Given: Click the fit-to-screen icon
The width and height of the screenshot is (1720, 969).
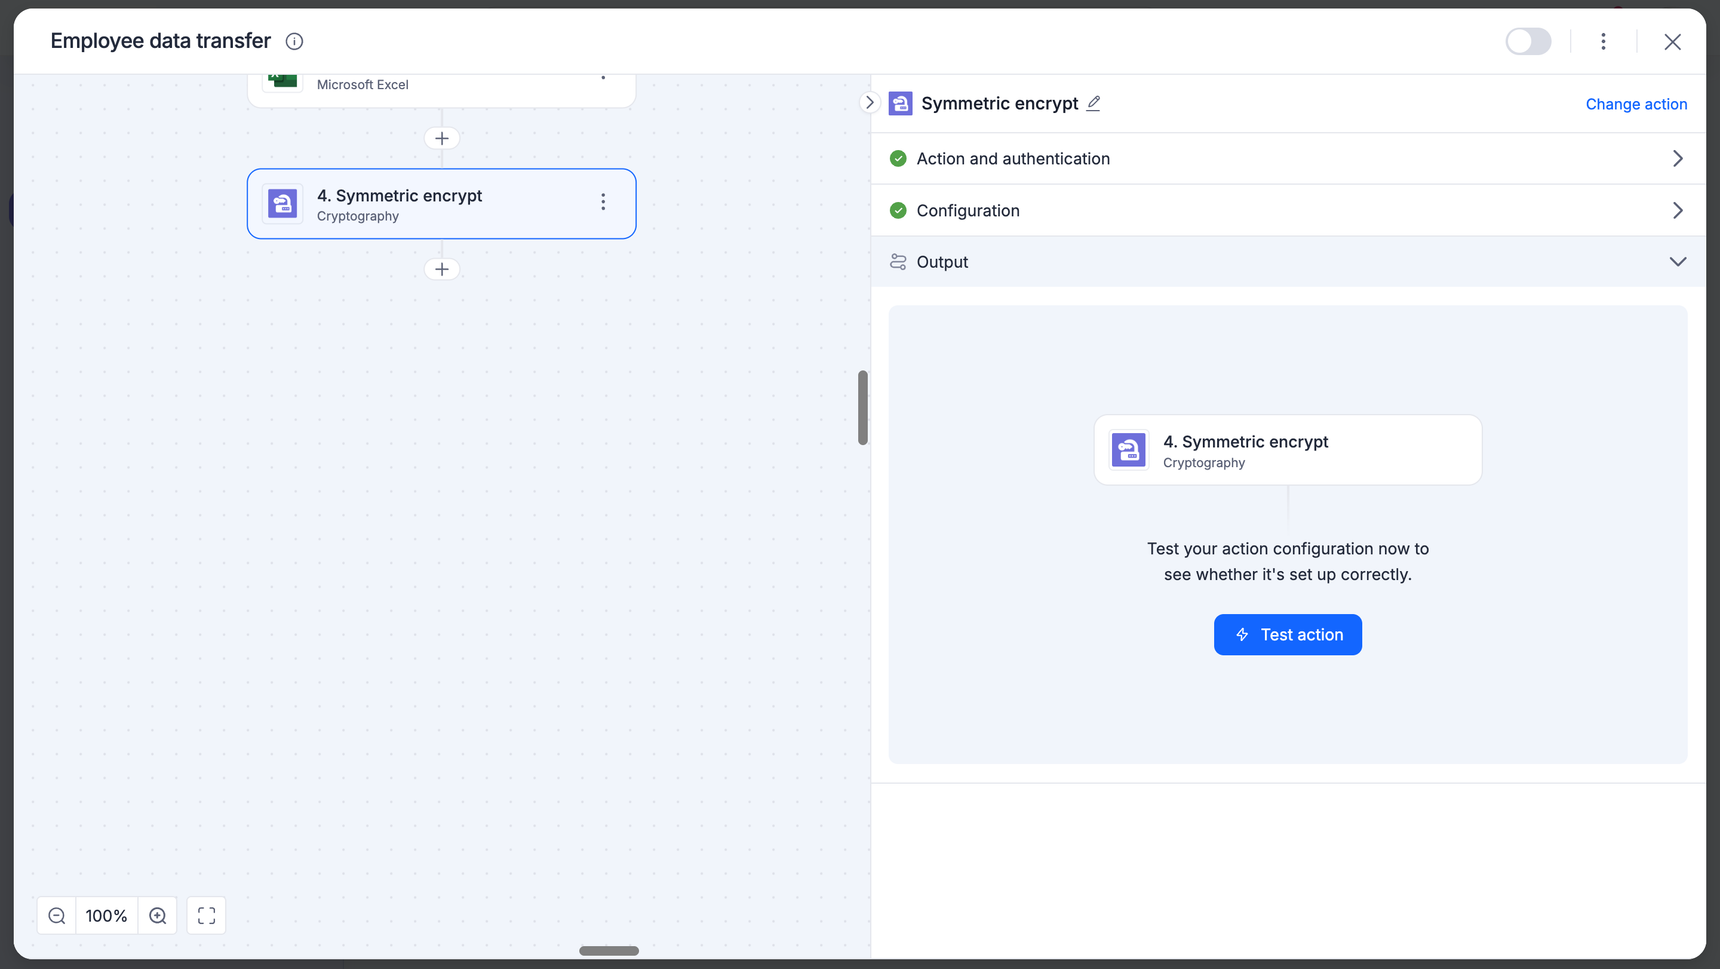Looking at the screenshot, I should pyautogui.click(x=207, y=916).
